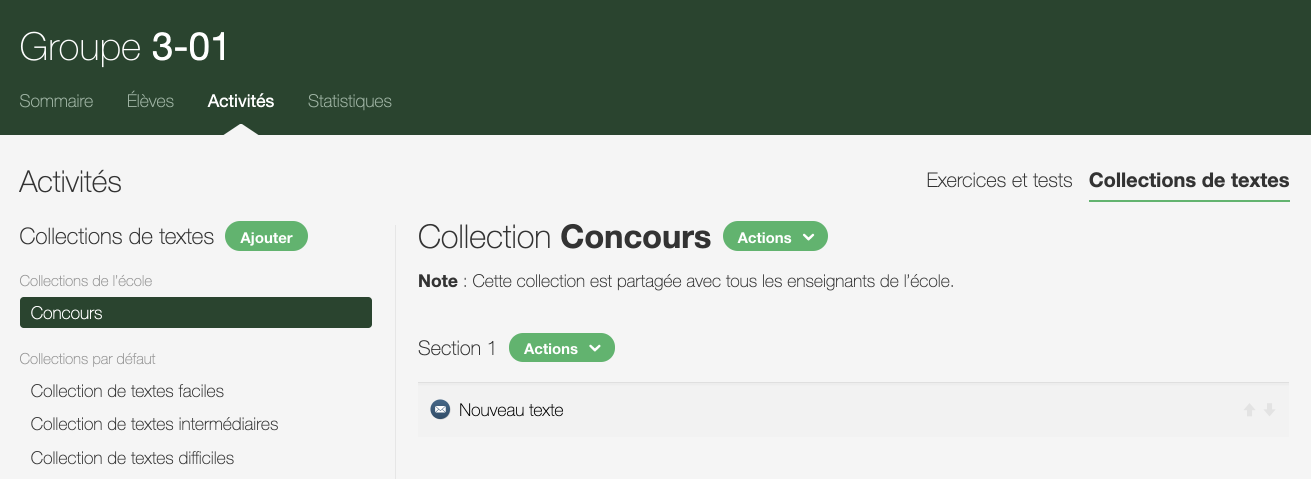Screen dimensions: 1311x479
Task: Click the envelope icon beside Nouveau texte
Action: coord(440,410)
